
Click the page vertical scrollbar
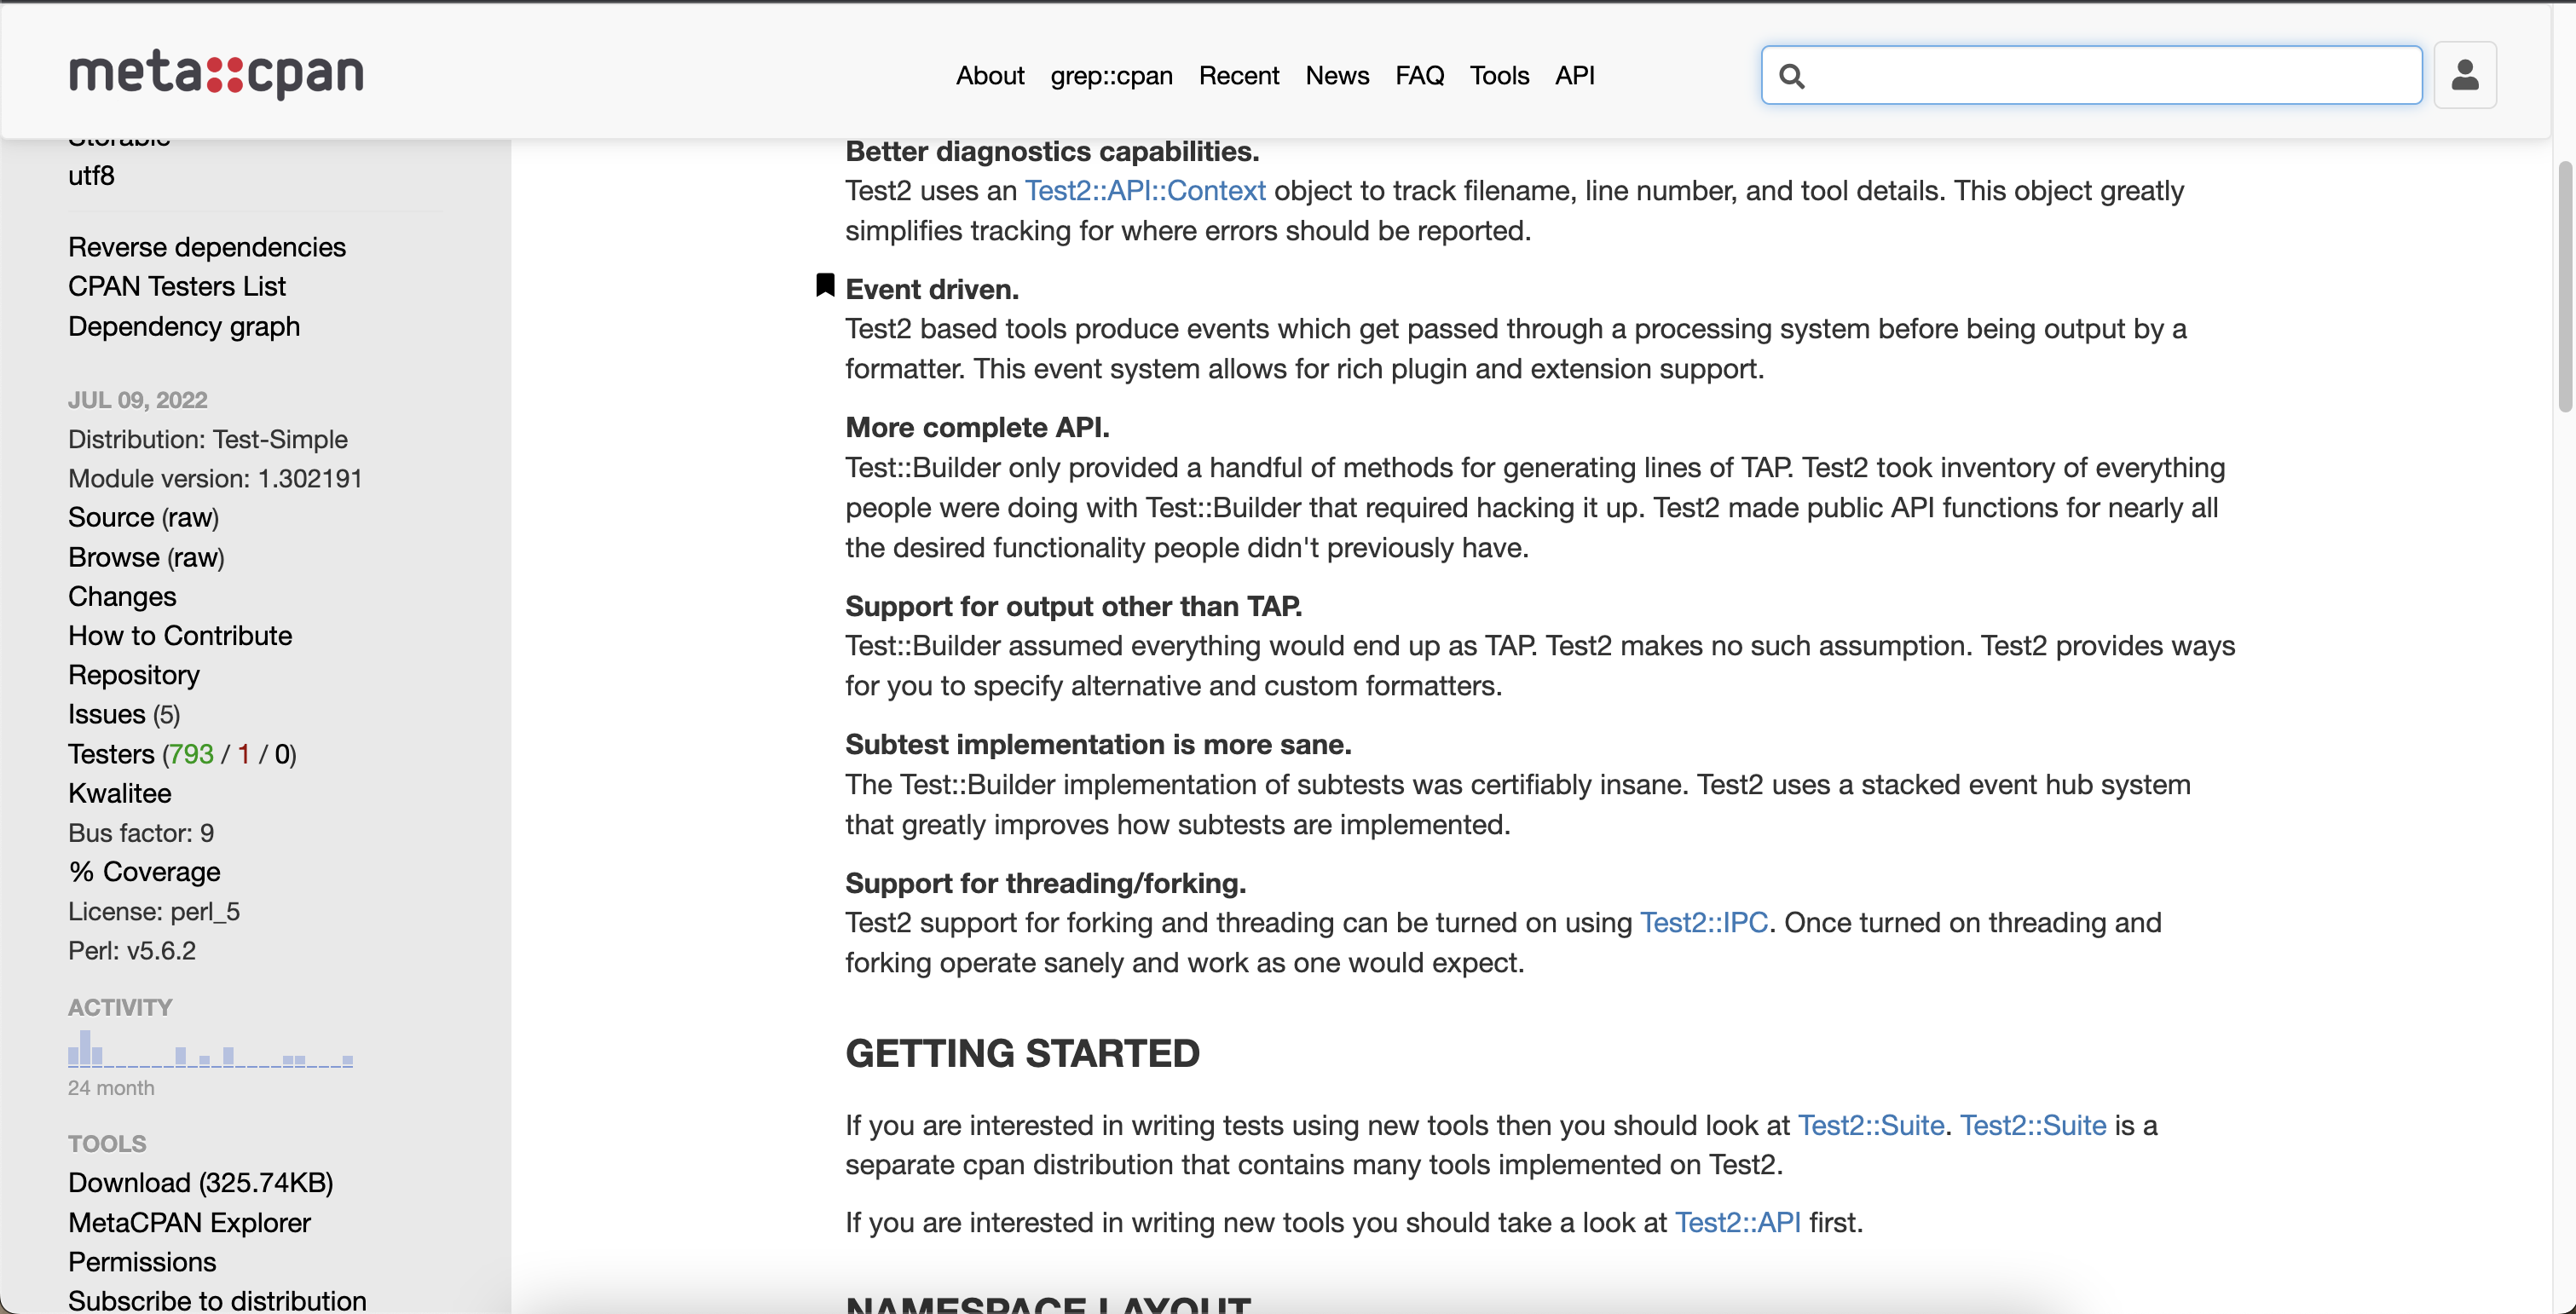click(x=2565, y=287)
